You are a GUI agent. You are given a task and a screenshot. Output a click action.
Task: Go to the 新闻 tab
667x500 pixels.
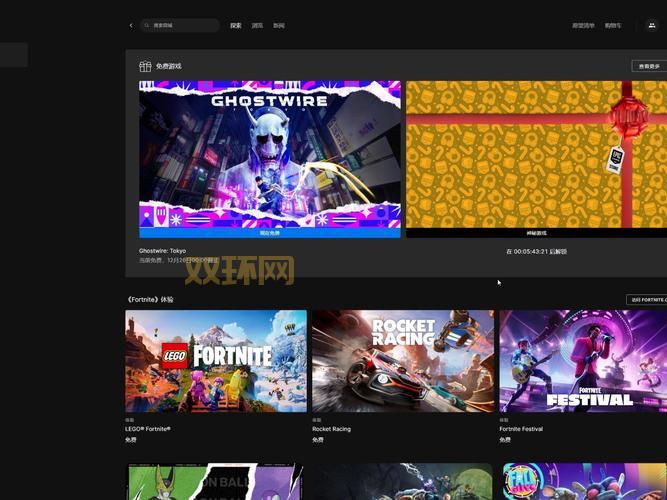279,25
